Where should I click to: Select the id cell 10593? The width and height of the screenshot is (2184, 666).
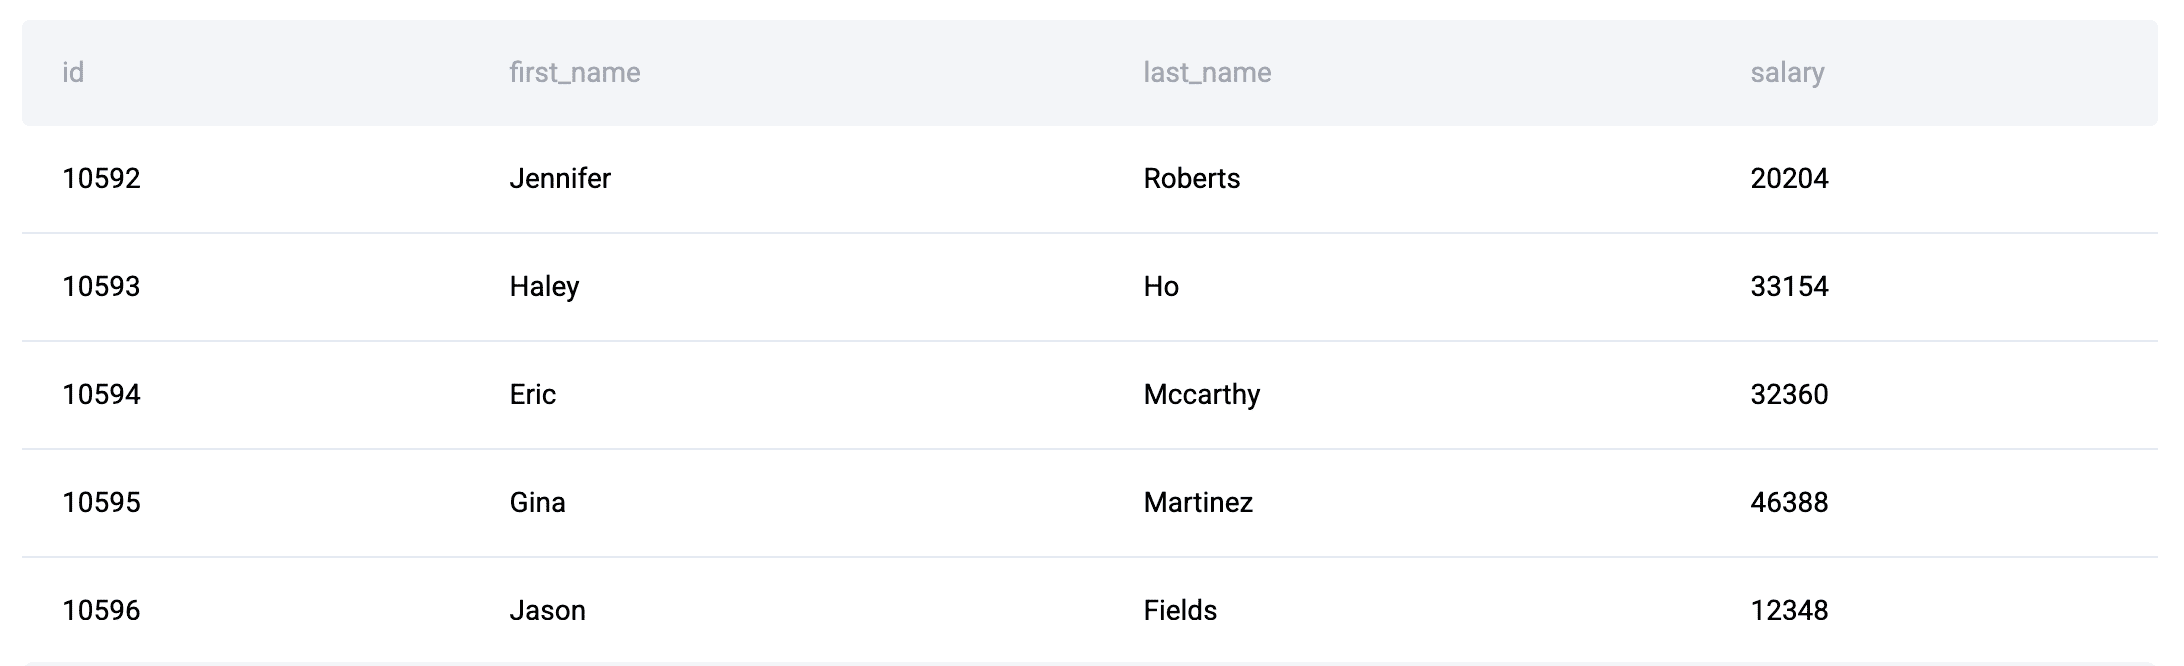coord(101,286)
